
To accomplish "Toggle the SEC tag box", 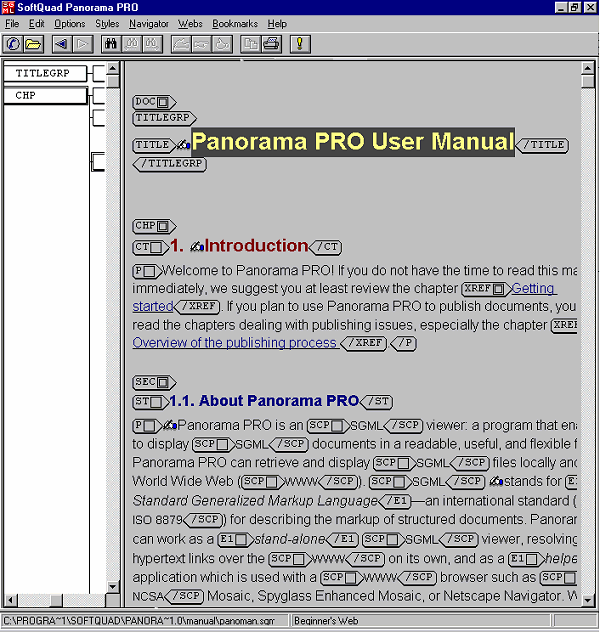I will (x=163, y=382).
